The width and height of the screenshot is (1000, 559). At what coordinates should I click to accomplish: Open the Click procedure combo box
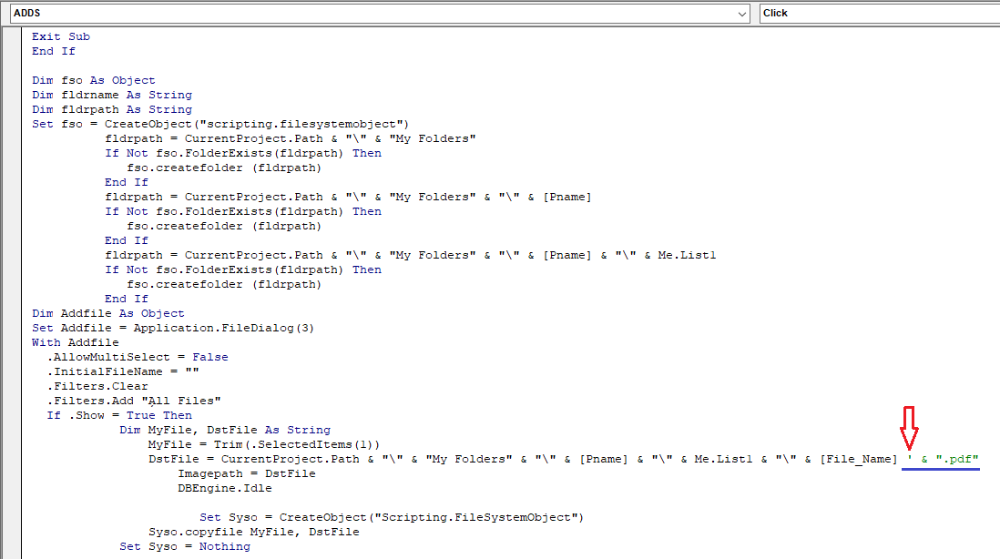pos(879,13)
